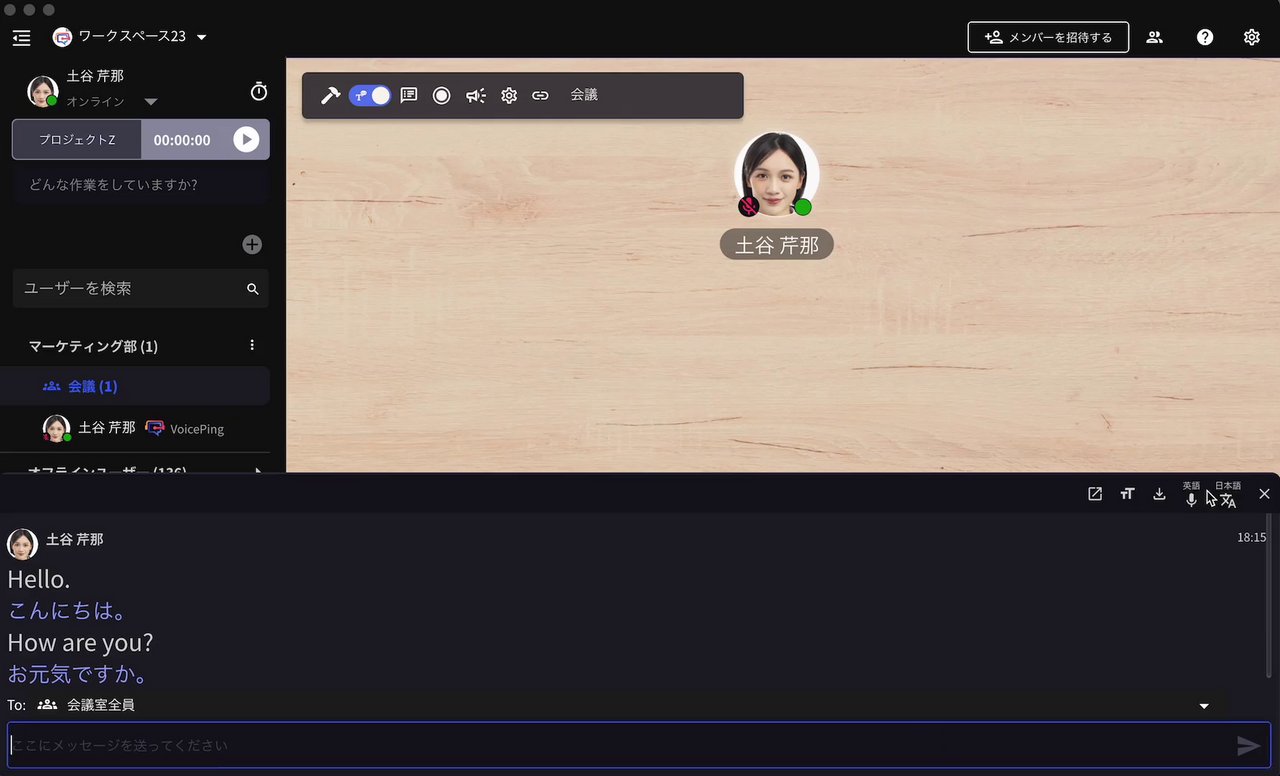The image size is (1280, 776).
Task: Focus the どんな作業をしていますか? field
Action: click(141, 185)
